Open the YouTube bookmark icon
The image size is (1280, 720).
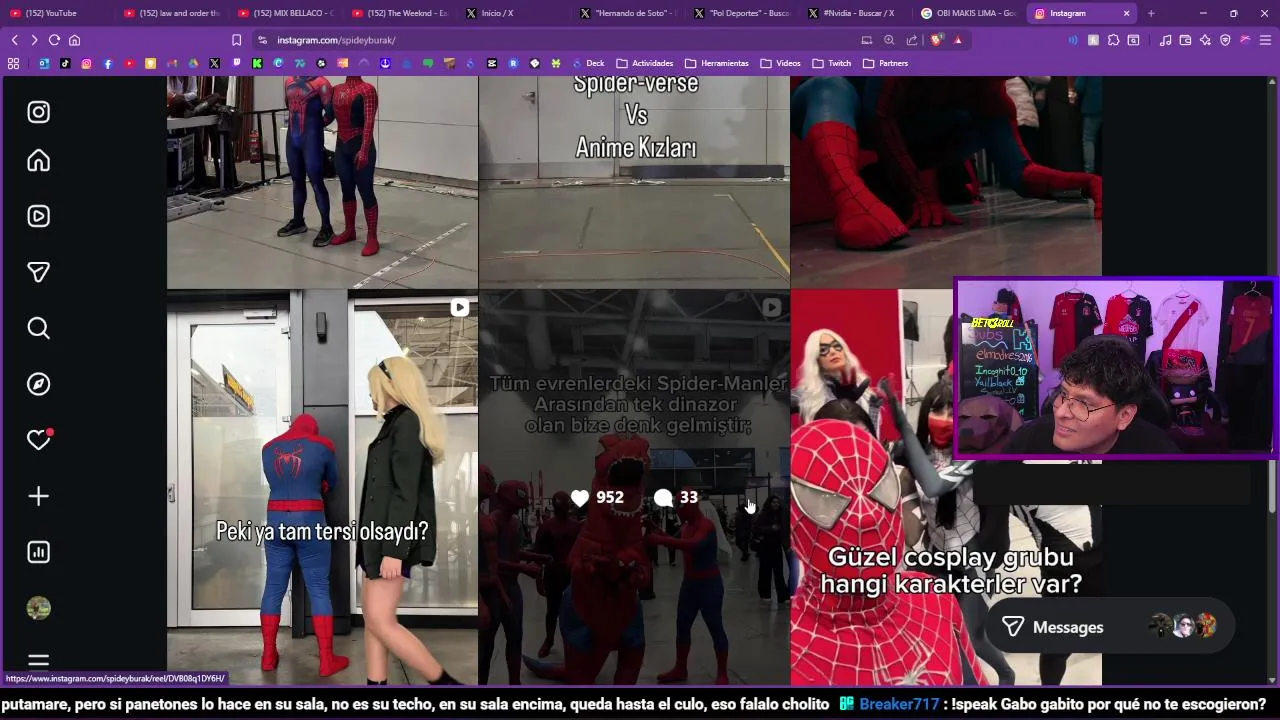pyautogui.click(x=129, y=63)
